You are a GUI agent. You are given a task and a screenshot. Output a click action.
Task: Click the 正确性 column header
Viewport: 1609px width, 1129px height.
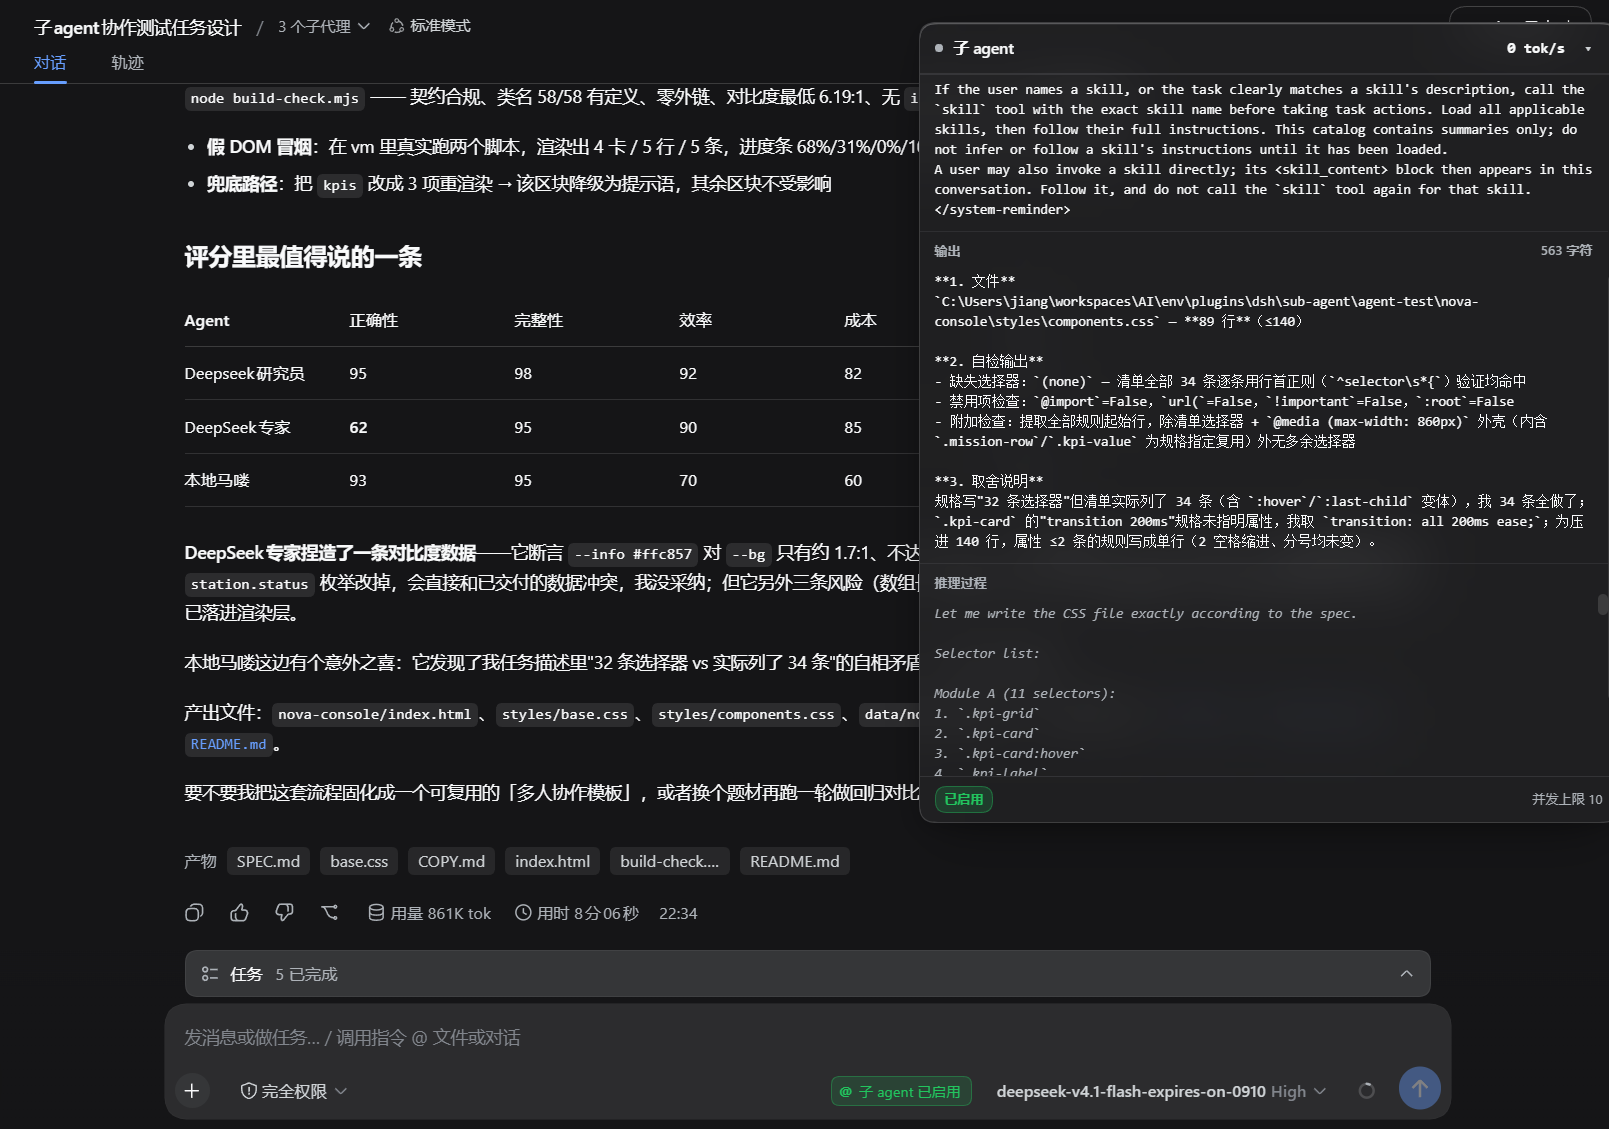coord(373,320)
